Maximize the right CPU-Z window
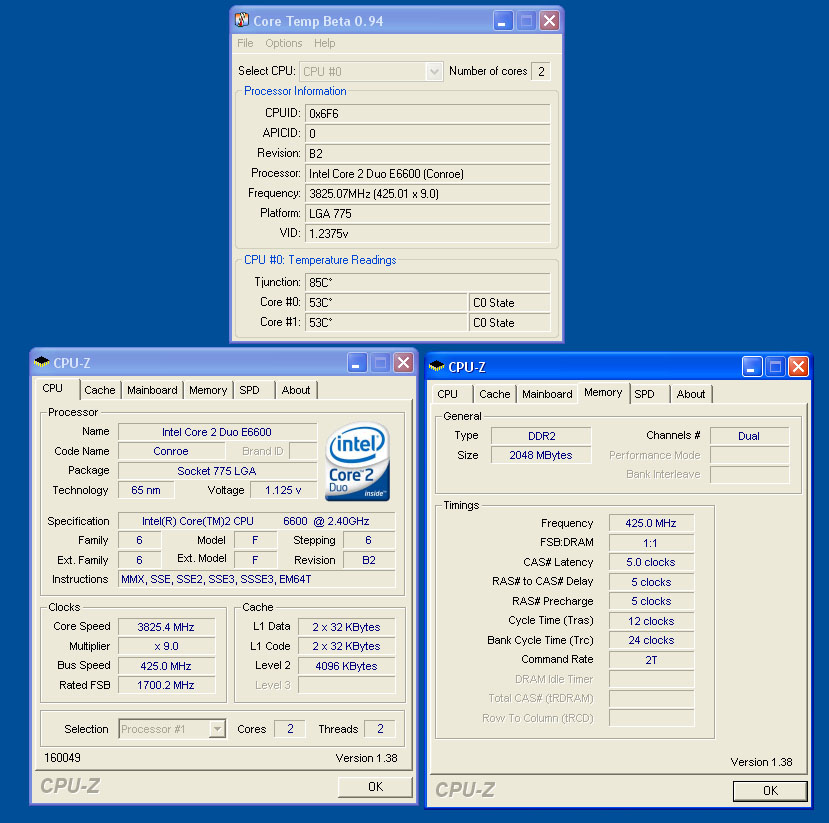Screen dimensions: 829x823 (775, 366)
